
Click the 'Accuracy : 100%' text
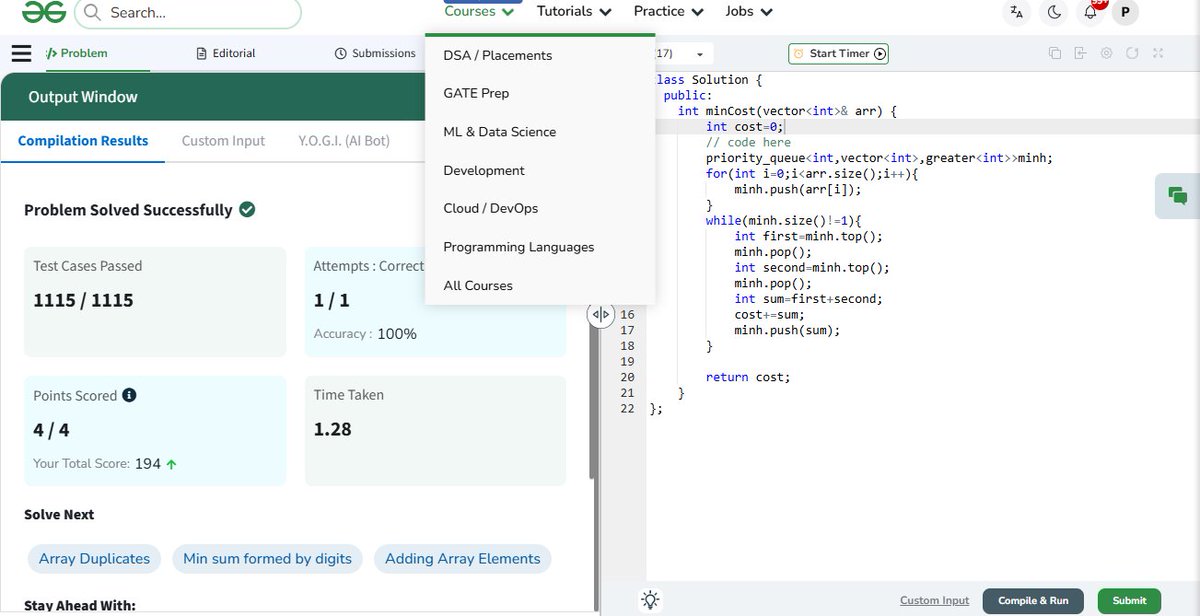(x=365, y=334)
